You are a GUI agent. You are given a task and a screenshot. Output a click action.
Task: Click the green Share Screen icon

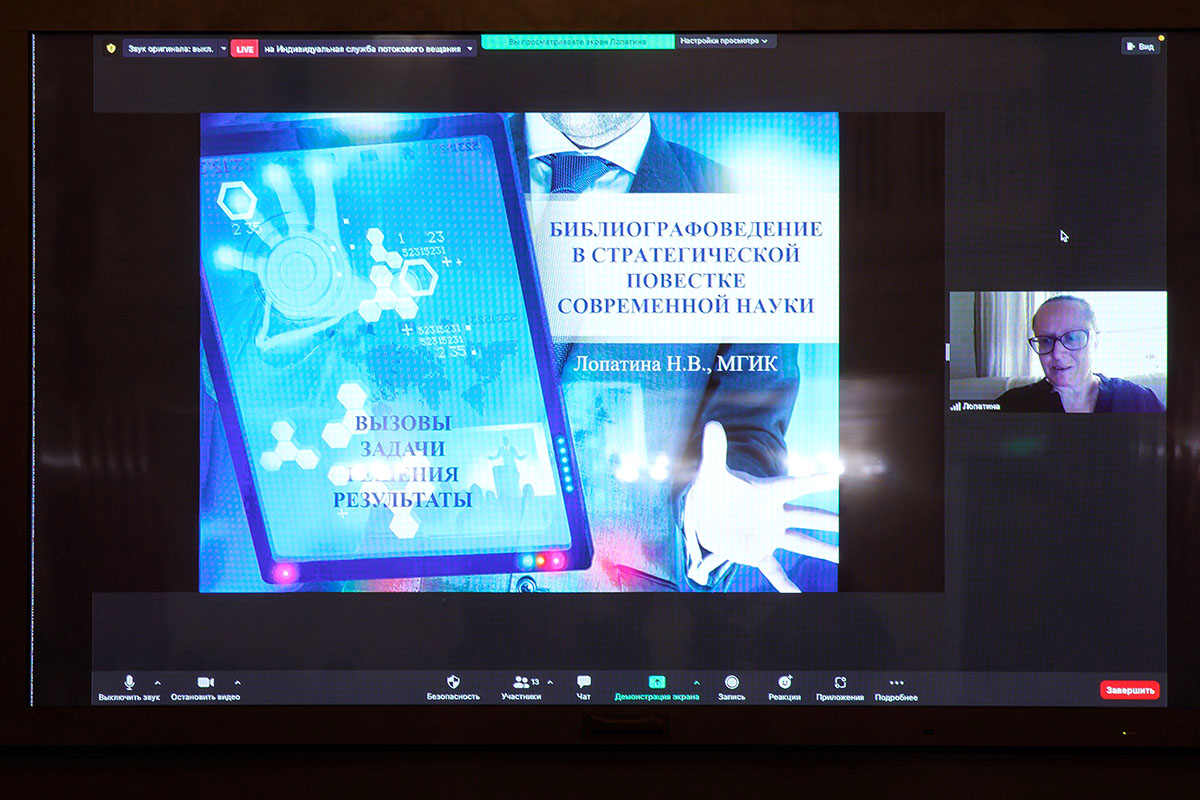657,682
